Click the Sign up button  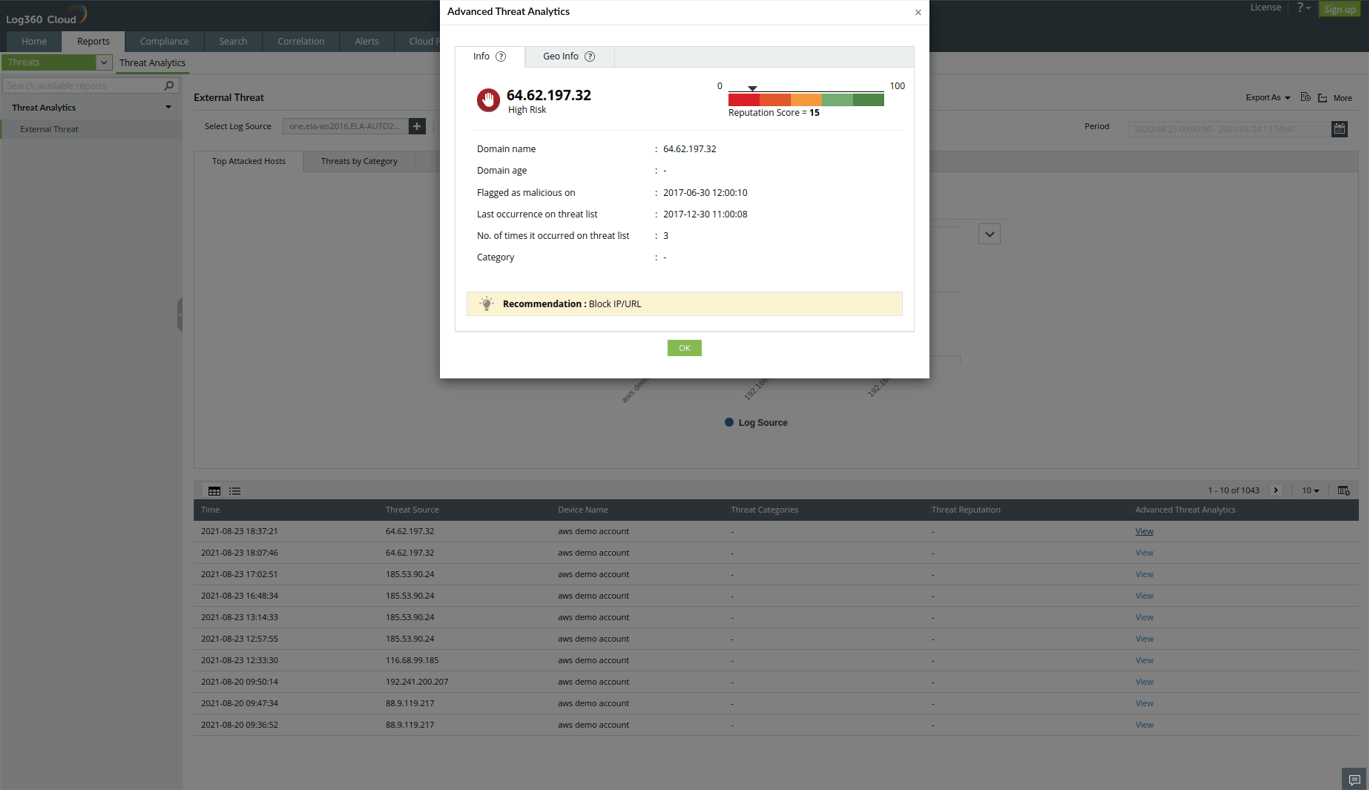click(x=1339, y=9)
